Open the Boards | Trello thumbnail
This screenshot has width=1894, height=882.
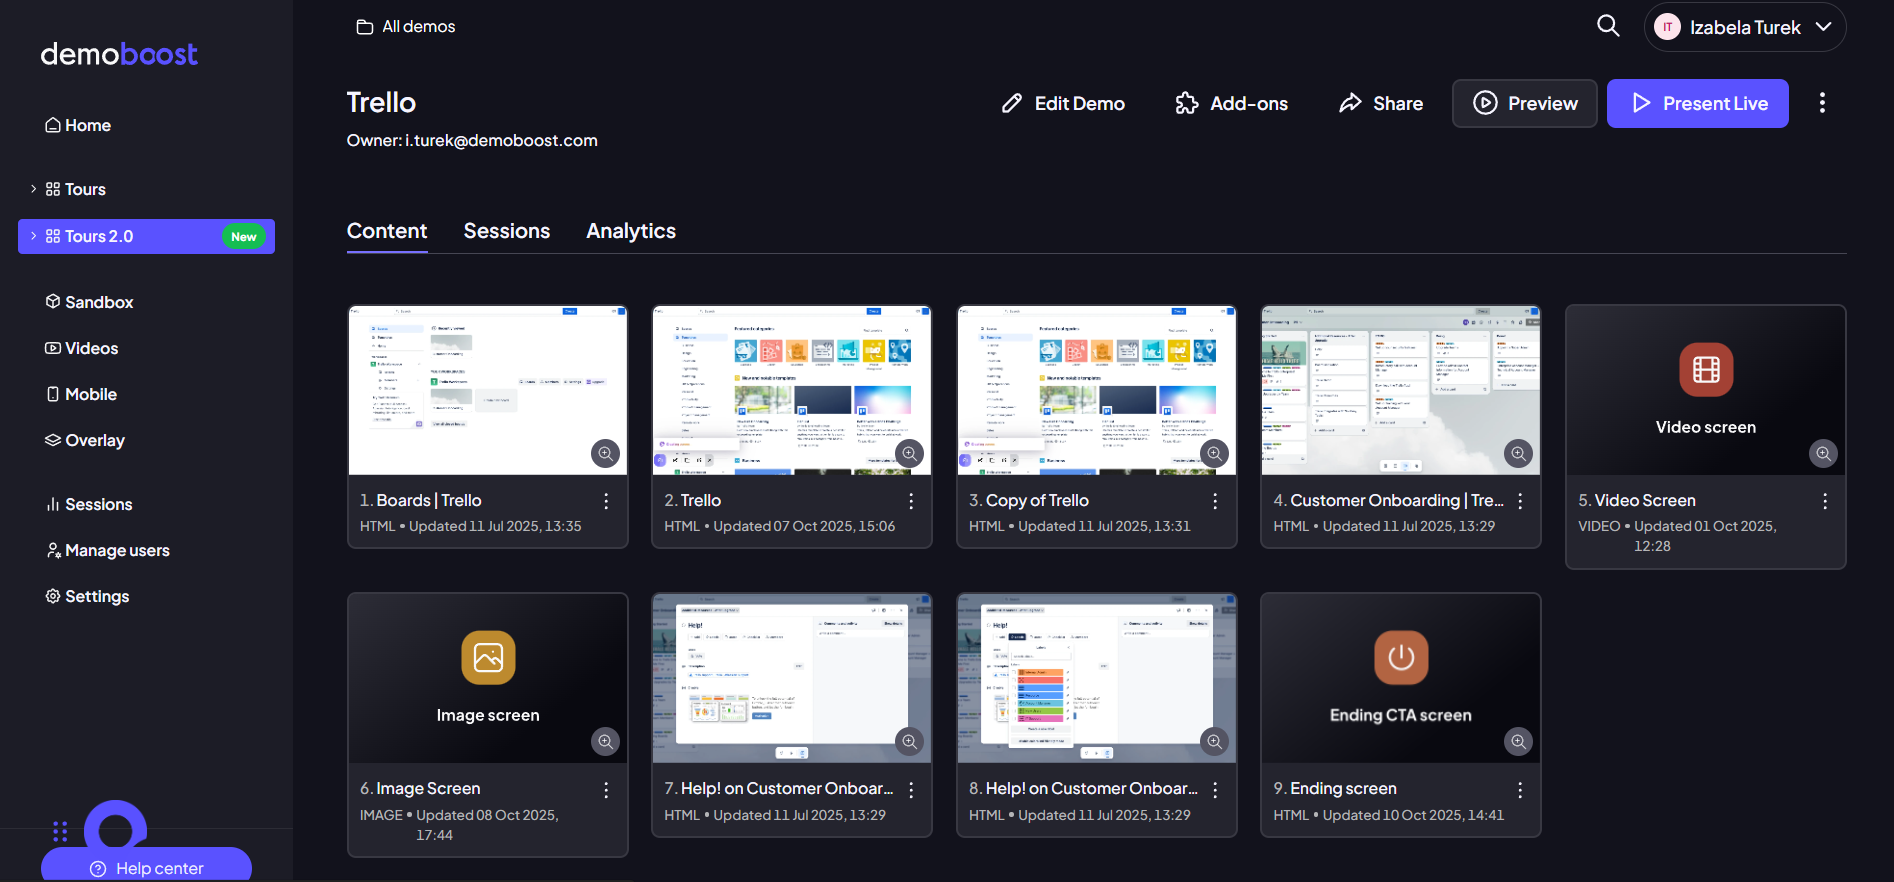(488, 390)
